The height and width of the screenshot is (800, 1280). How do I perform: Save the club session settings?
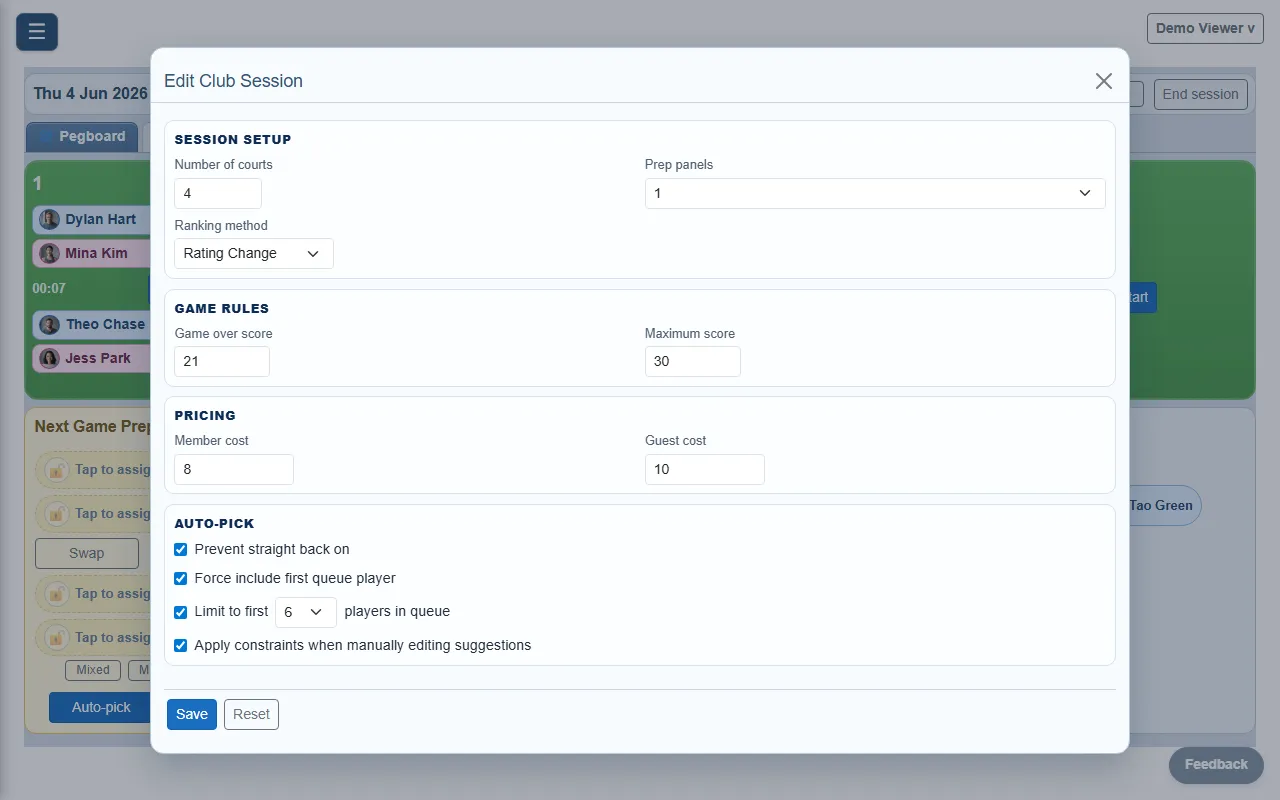pos(192,714)
